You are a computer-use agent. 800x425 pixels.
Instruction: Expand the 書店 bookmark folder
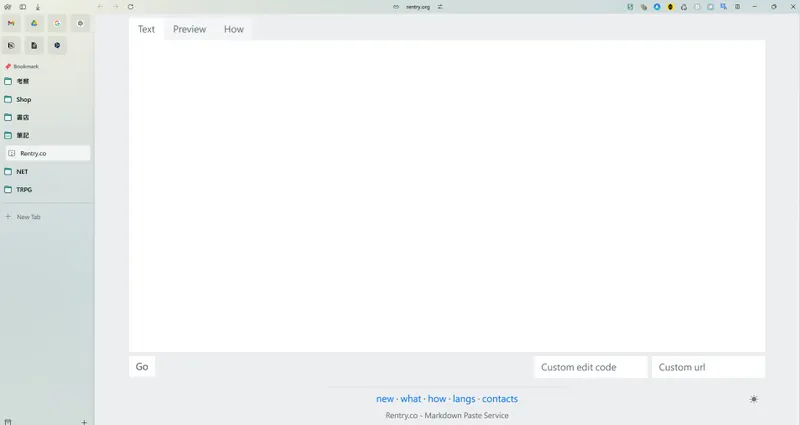point(47,117)
